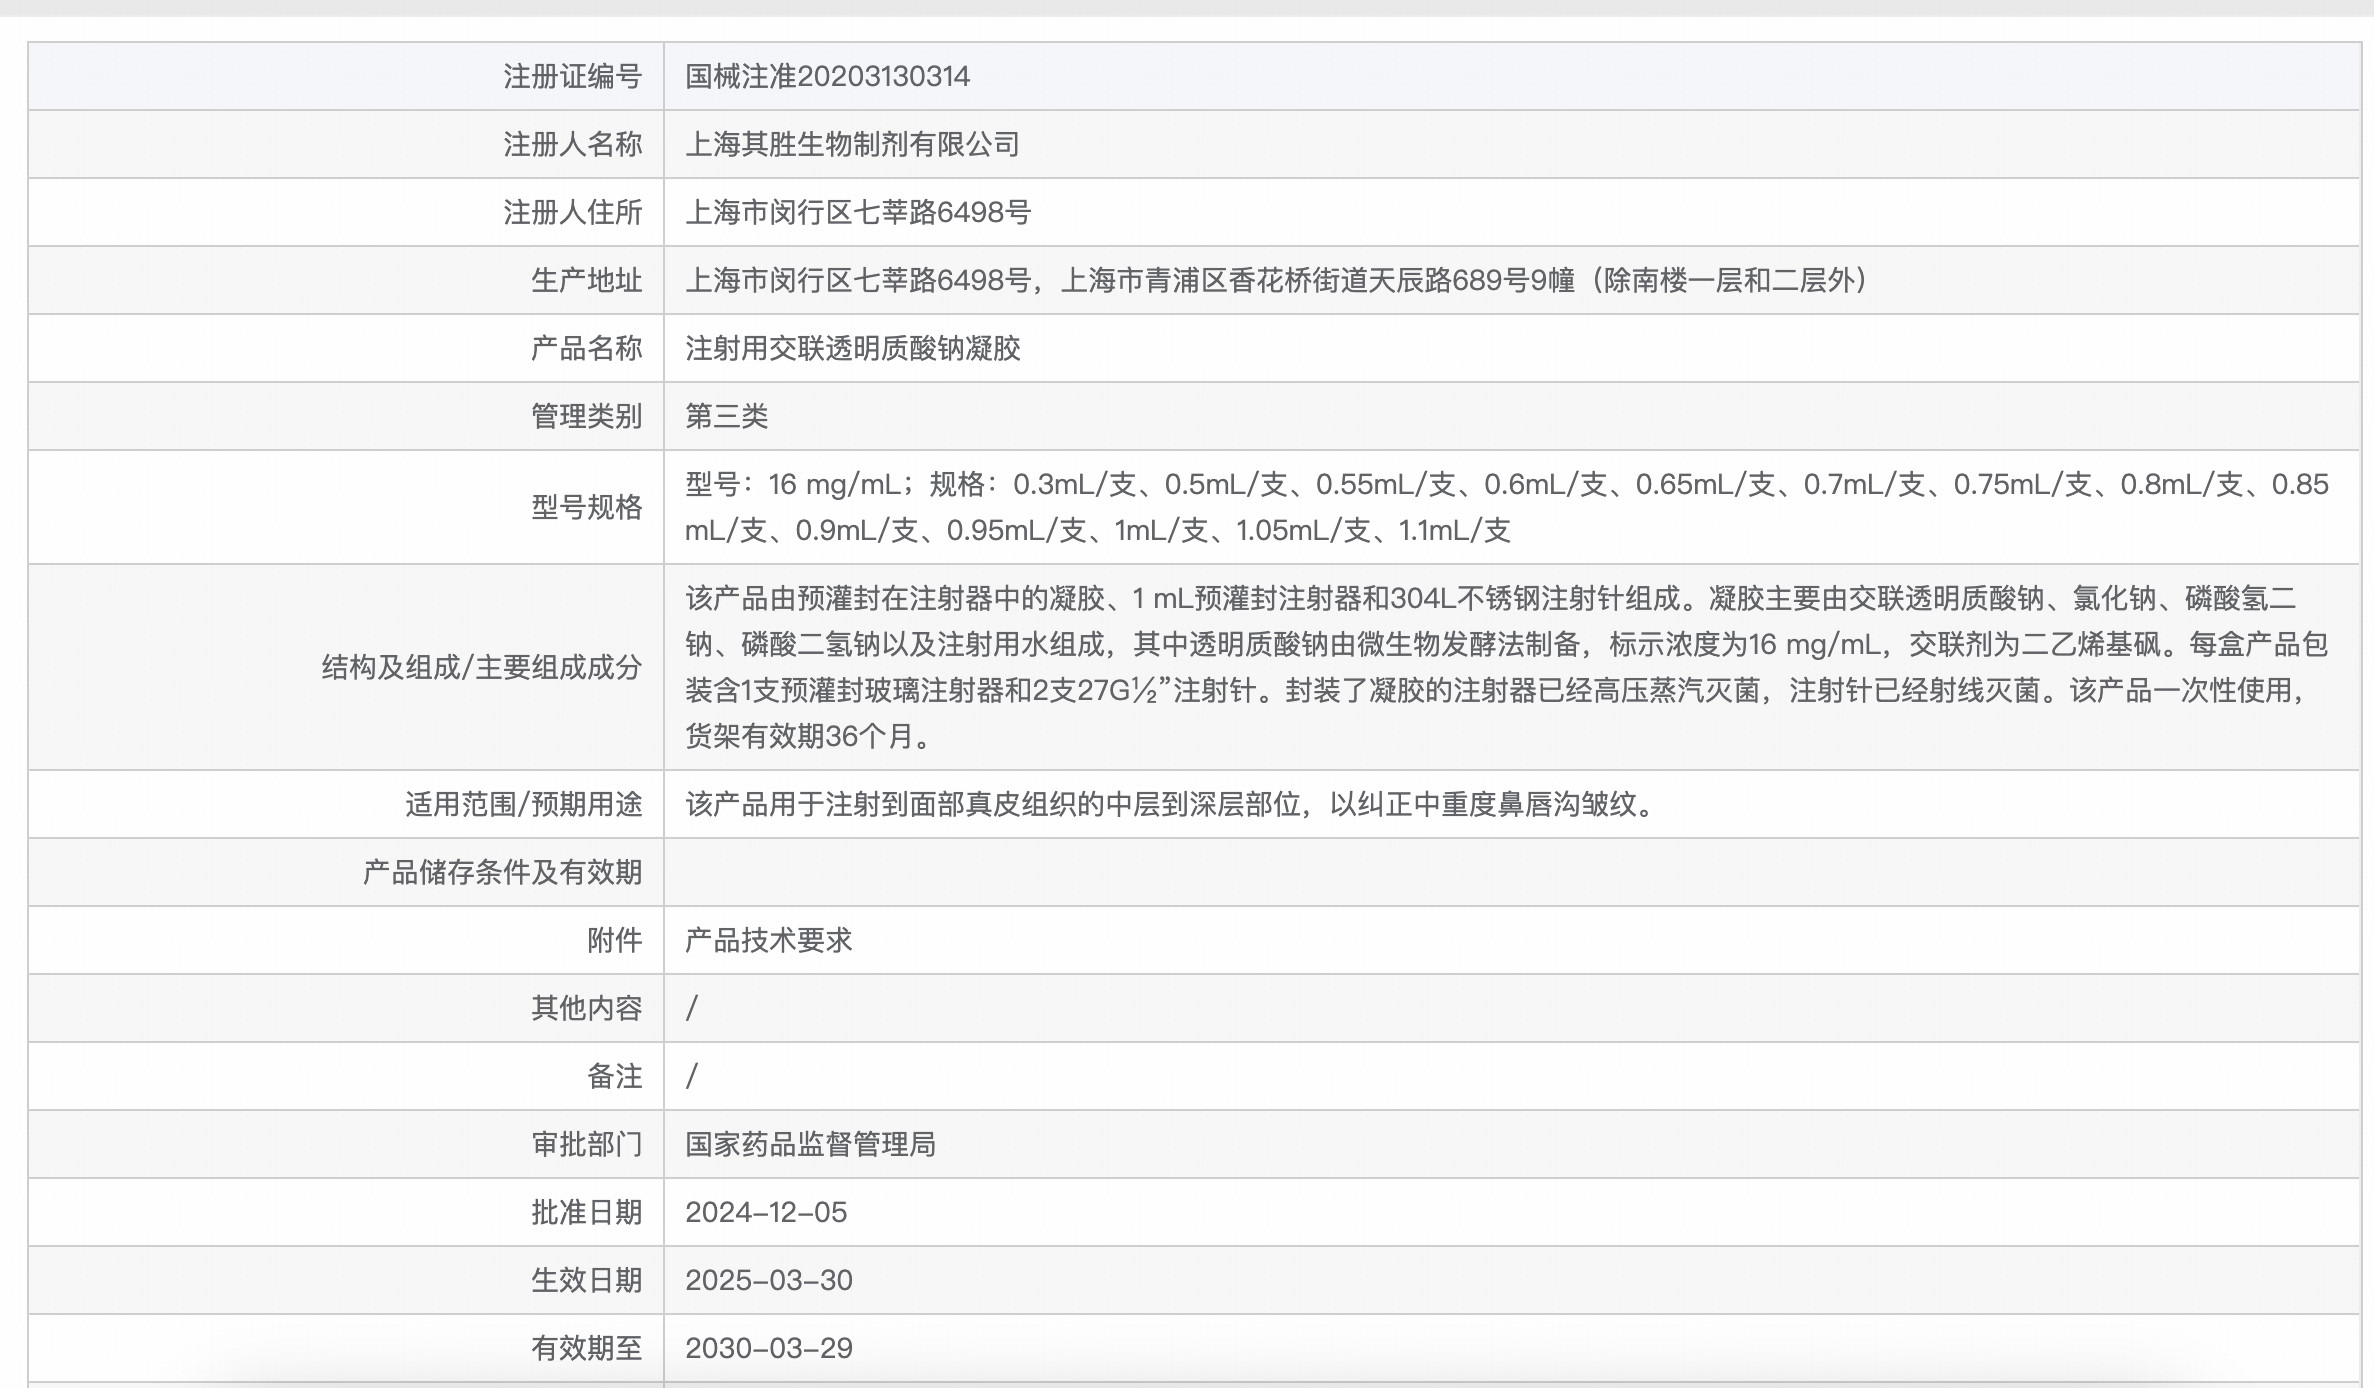Click the 注册证编号 label cell

(572, 76)
